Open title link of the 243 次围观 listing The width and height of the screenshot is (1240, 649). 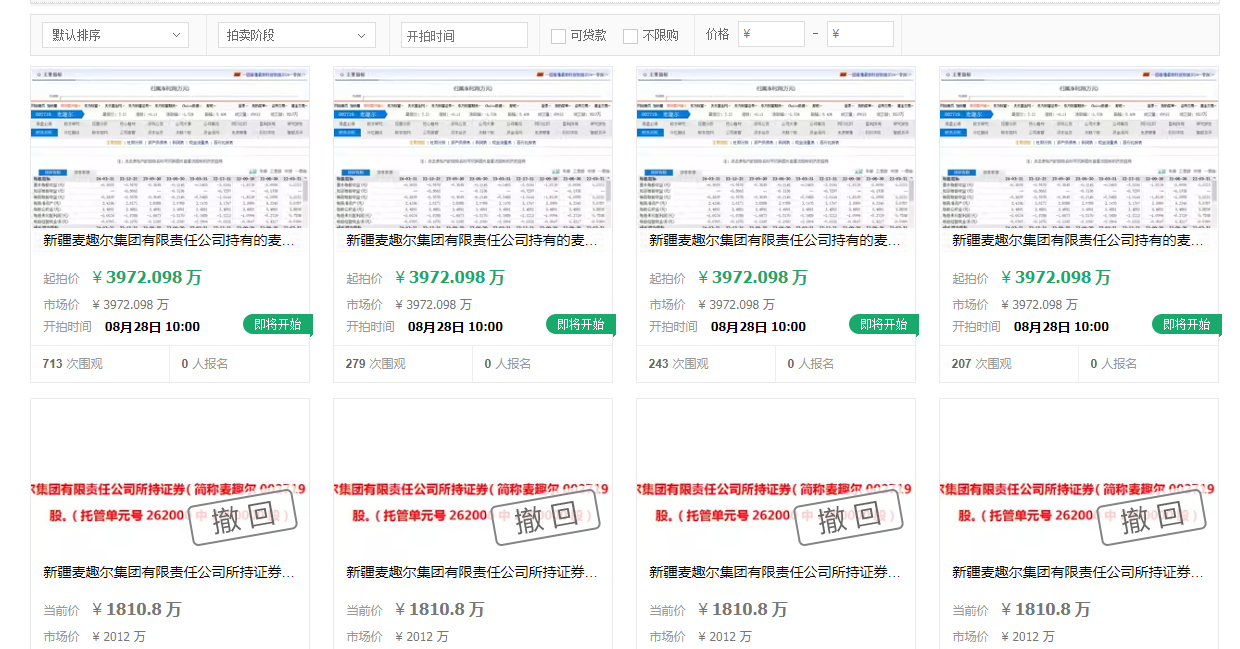pyautogui.click(x=776, y=241)
